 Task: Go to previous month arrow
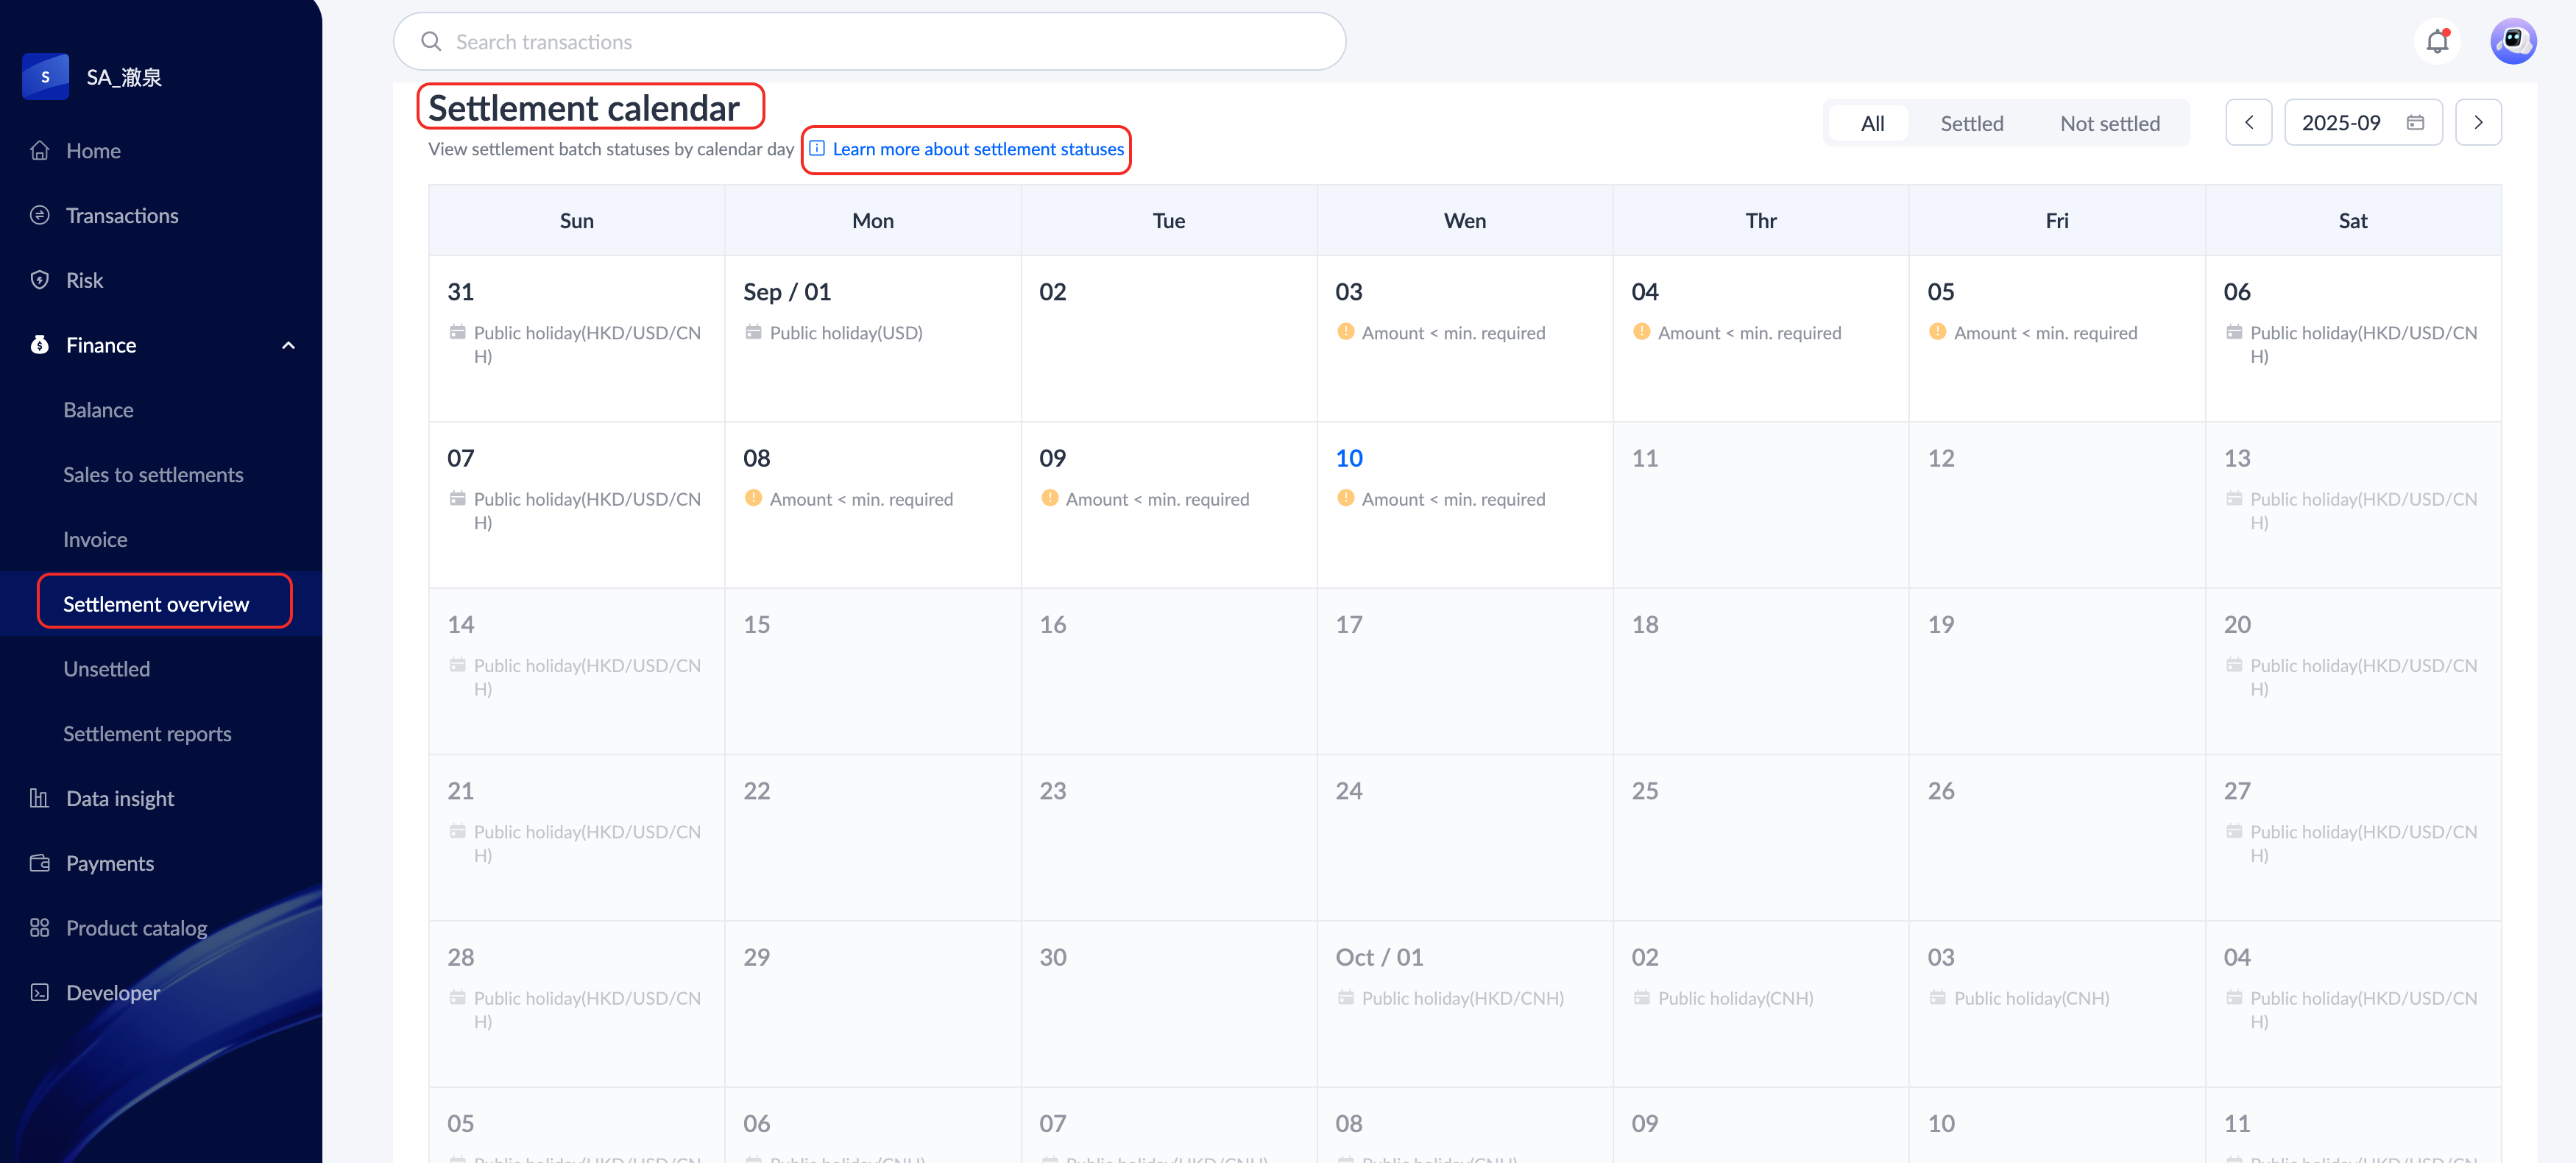[2248, 122]
